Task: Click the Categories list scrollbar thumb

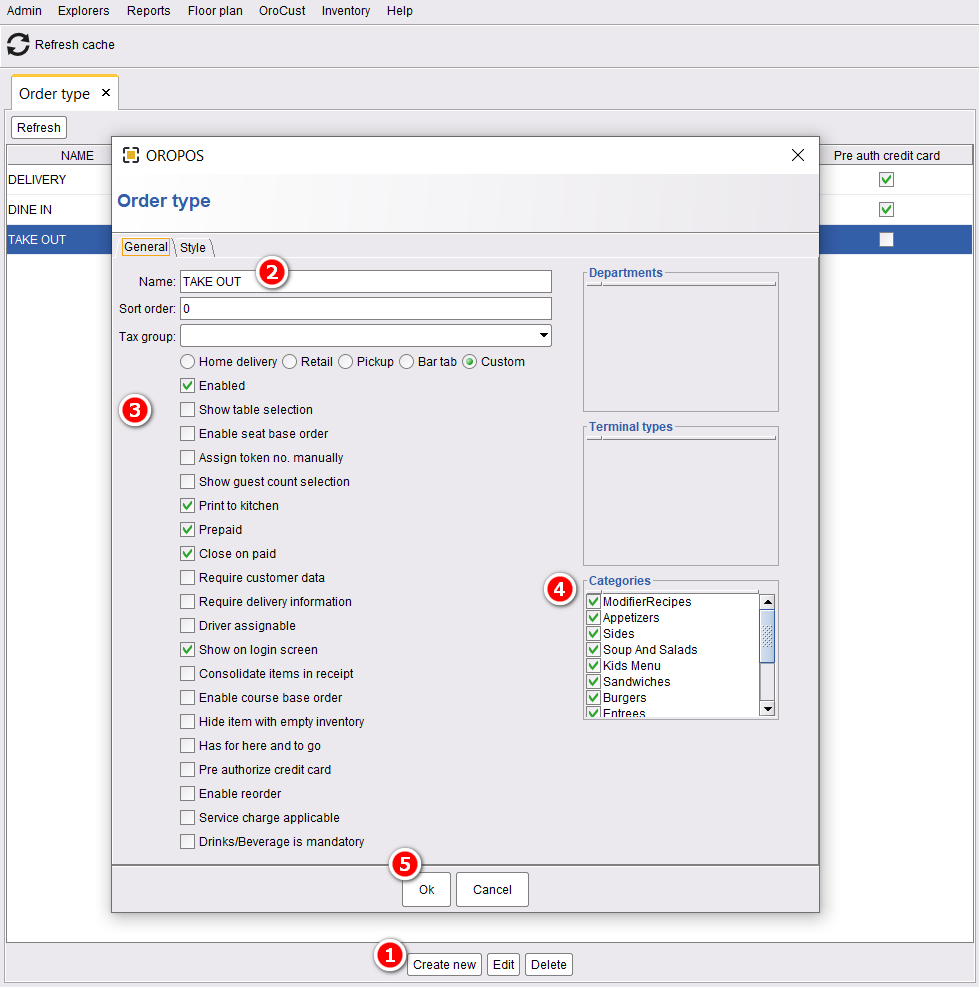Action: pos(767,636)
